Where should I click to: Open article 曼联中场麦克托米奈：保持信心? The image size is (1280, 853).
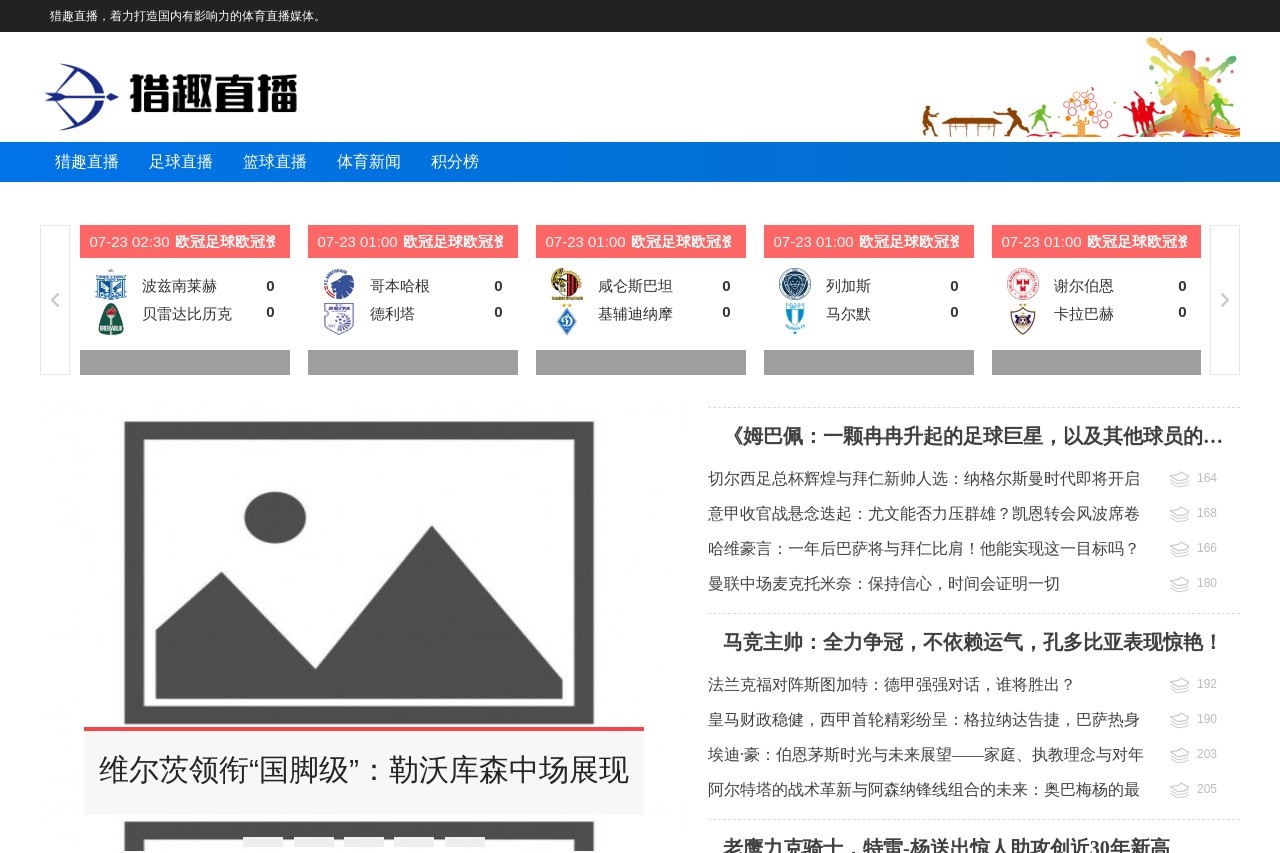click(x=884, y=584)
